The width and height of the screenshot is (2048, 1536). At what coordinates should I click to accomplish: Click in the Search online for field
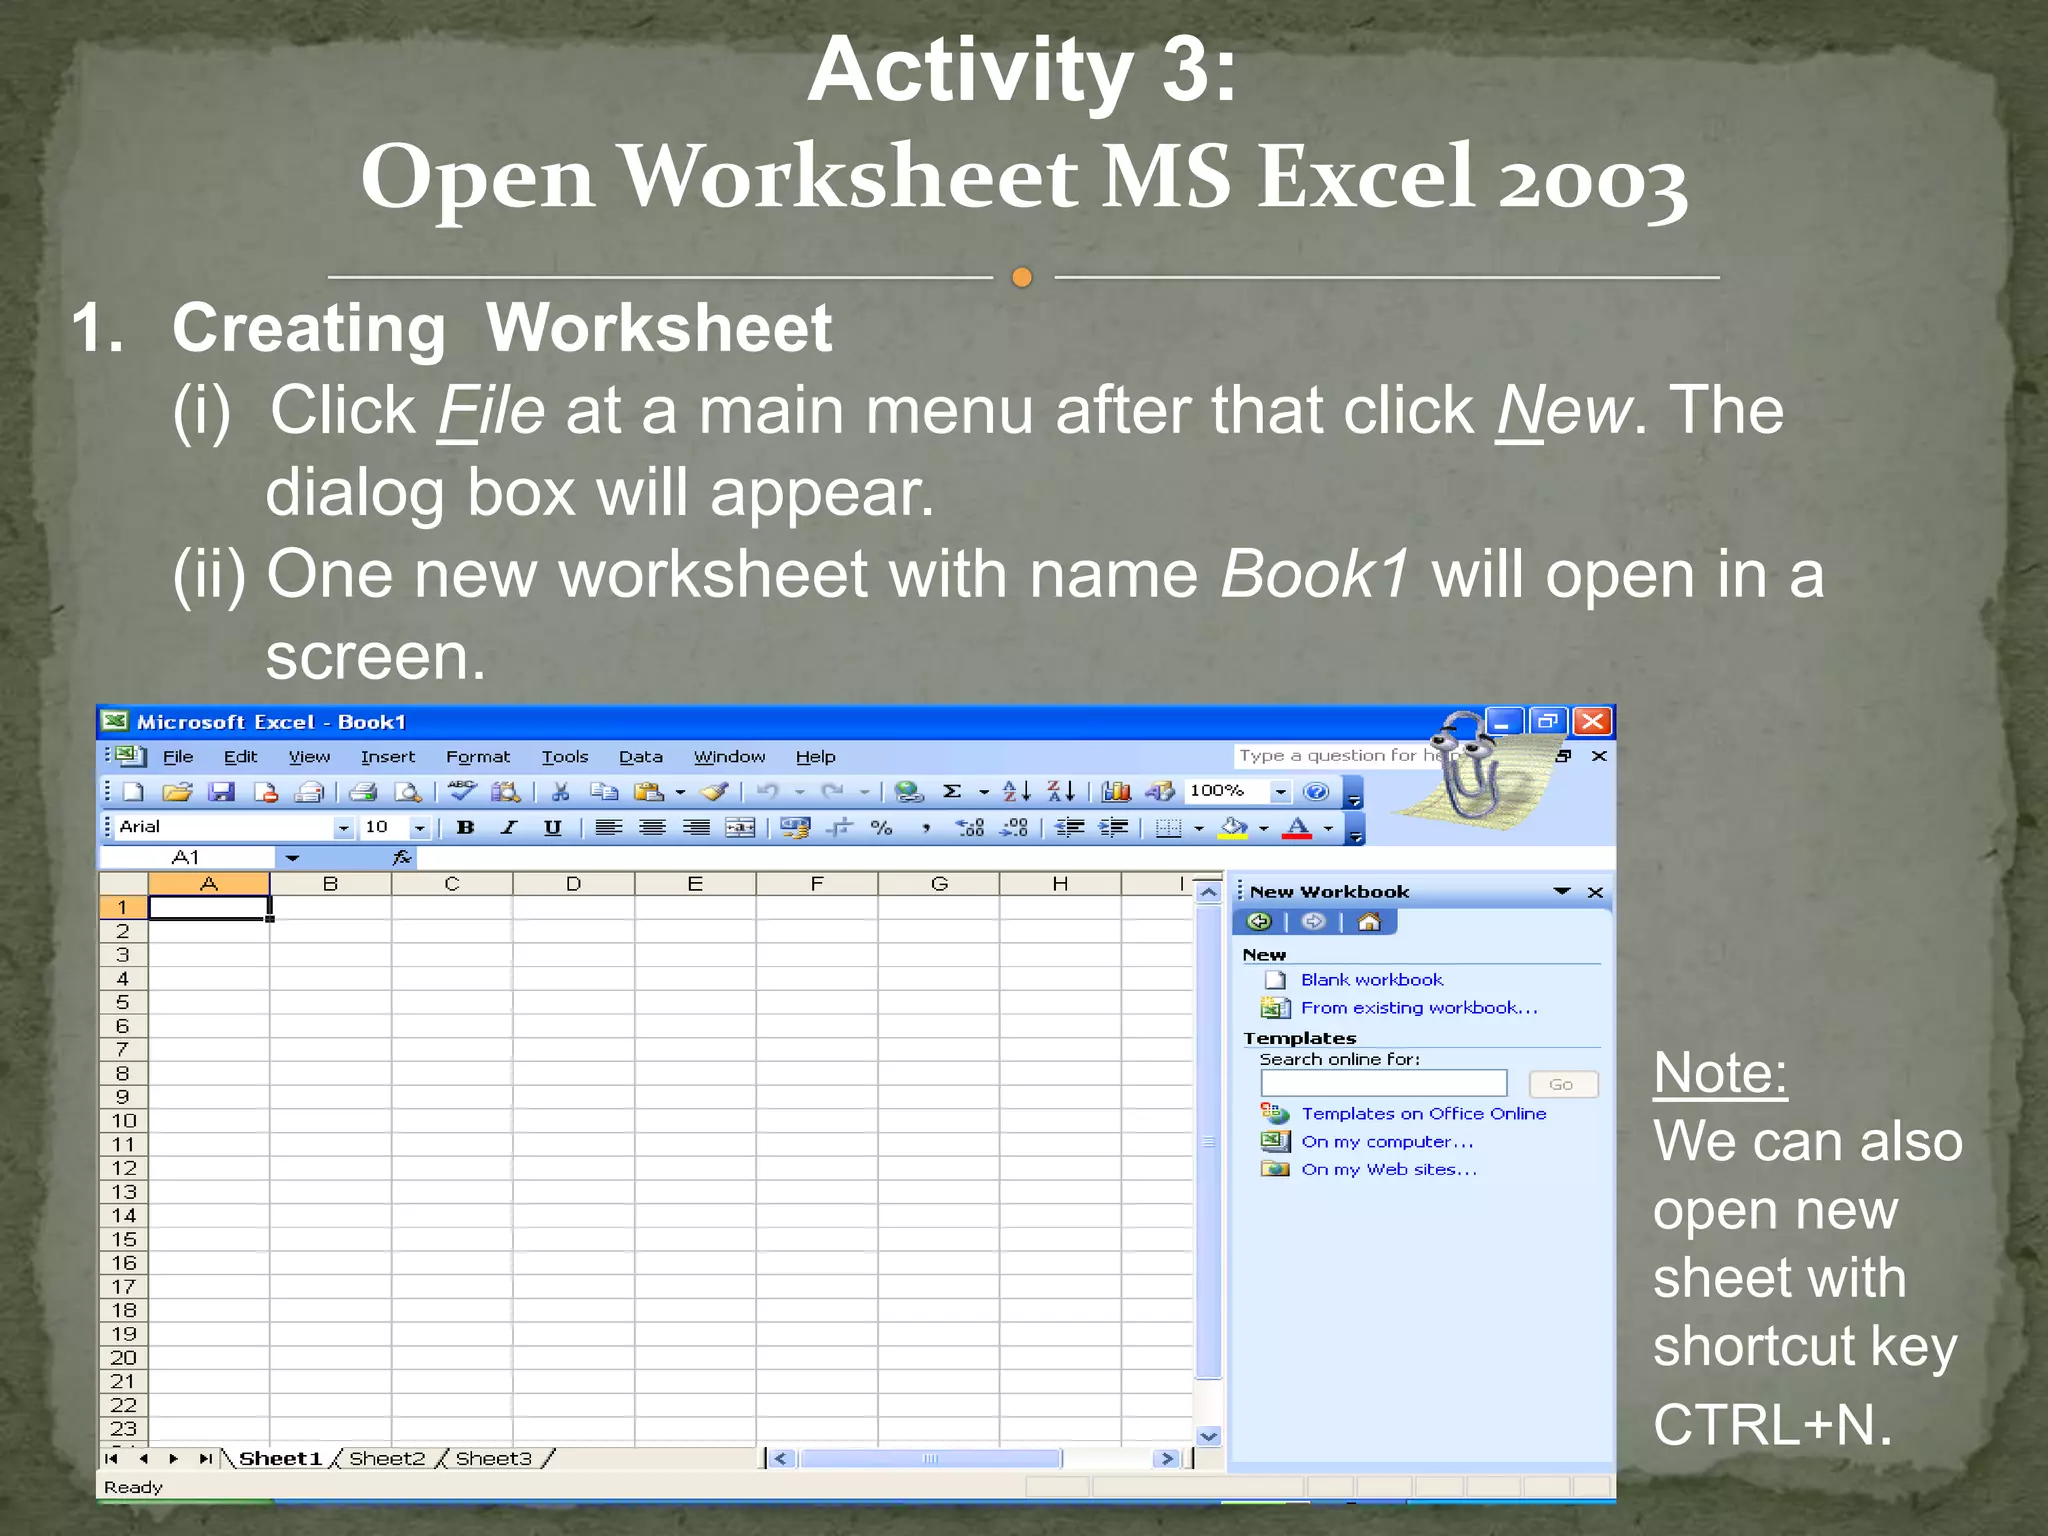pyautogui.click(x=1384, y=1084)
